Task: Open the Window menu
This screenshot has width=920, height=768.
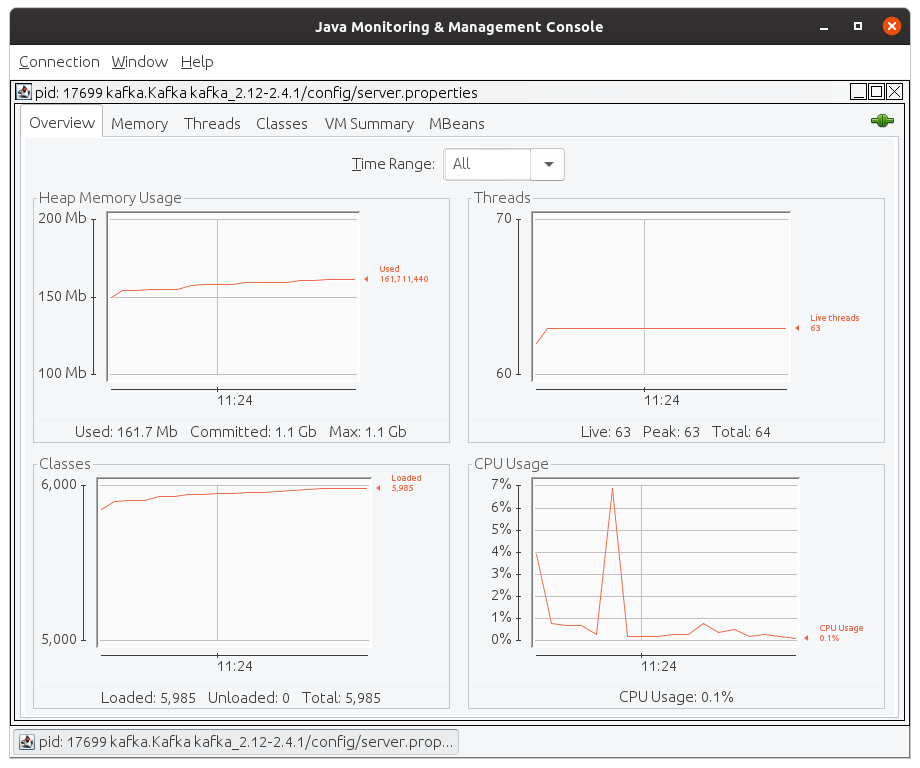Action: [x=139, y=62]
